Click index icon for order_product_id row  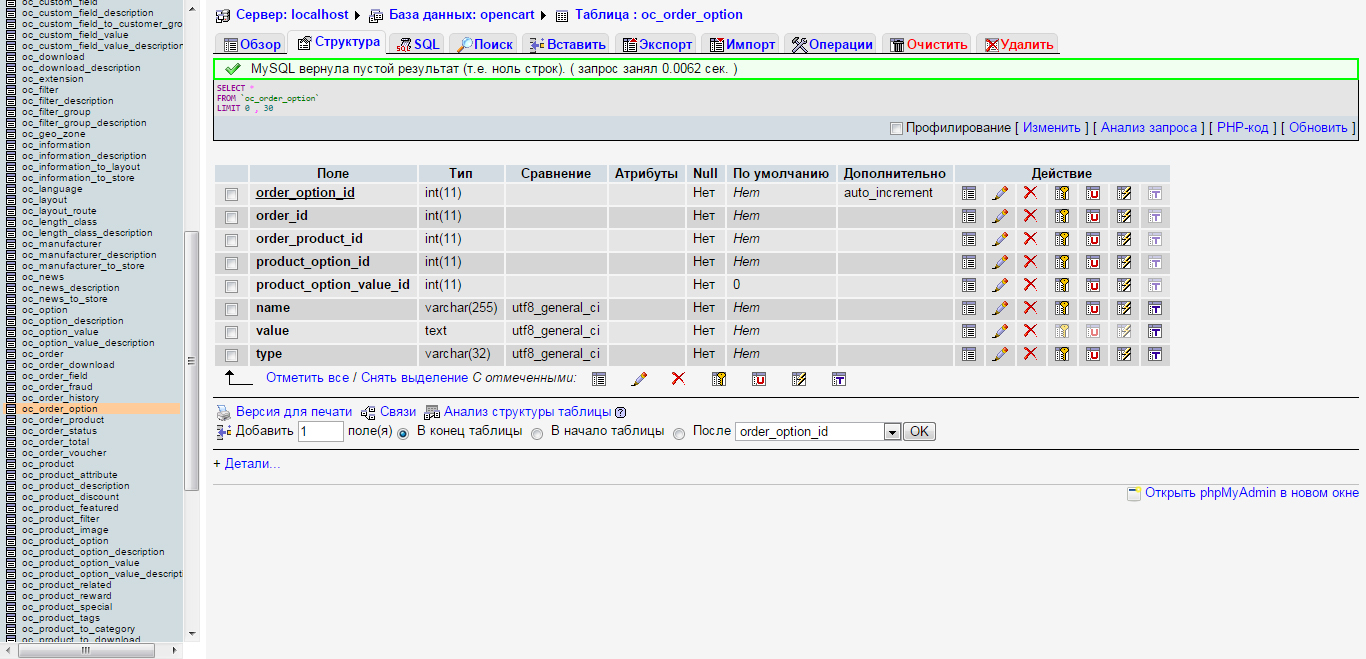pyautogui.click(x=1124, y=239)
